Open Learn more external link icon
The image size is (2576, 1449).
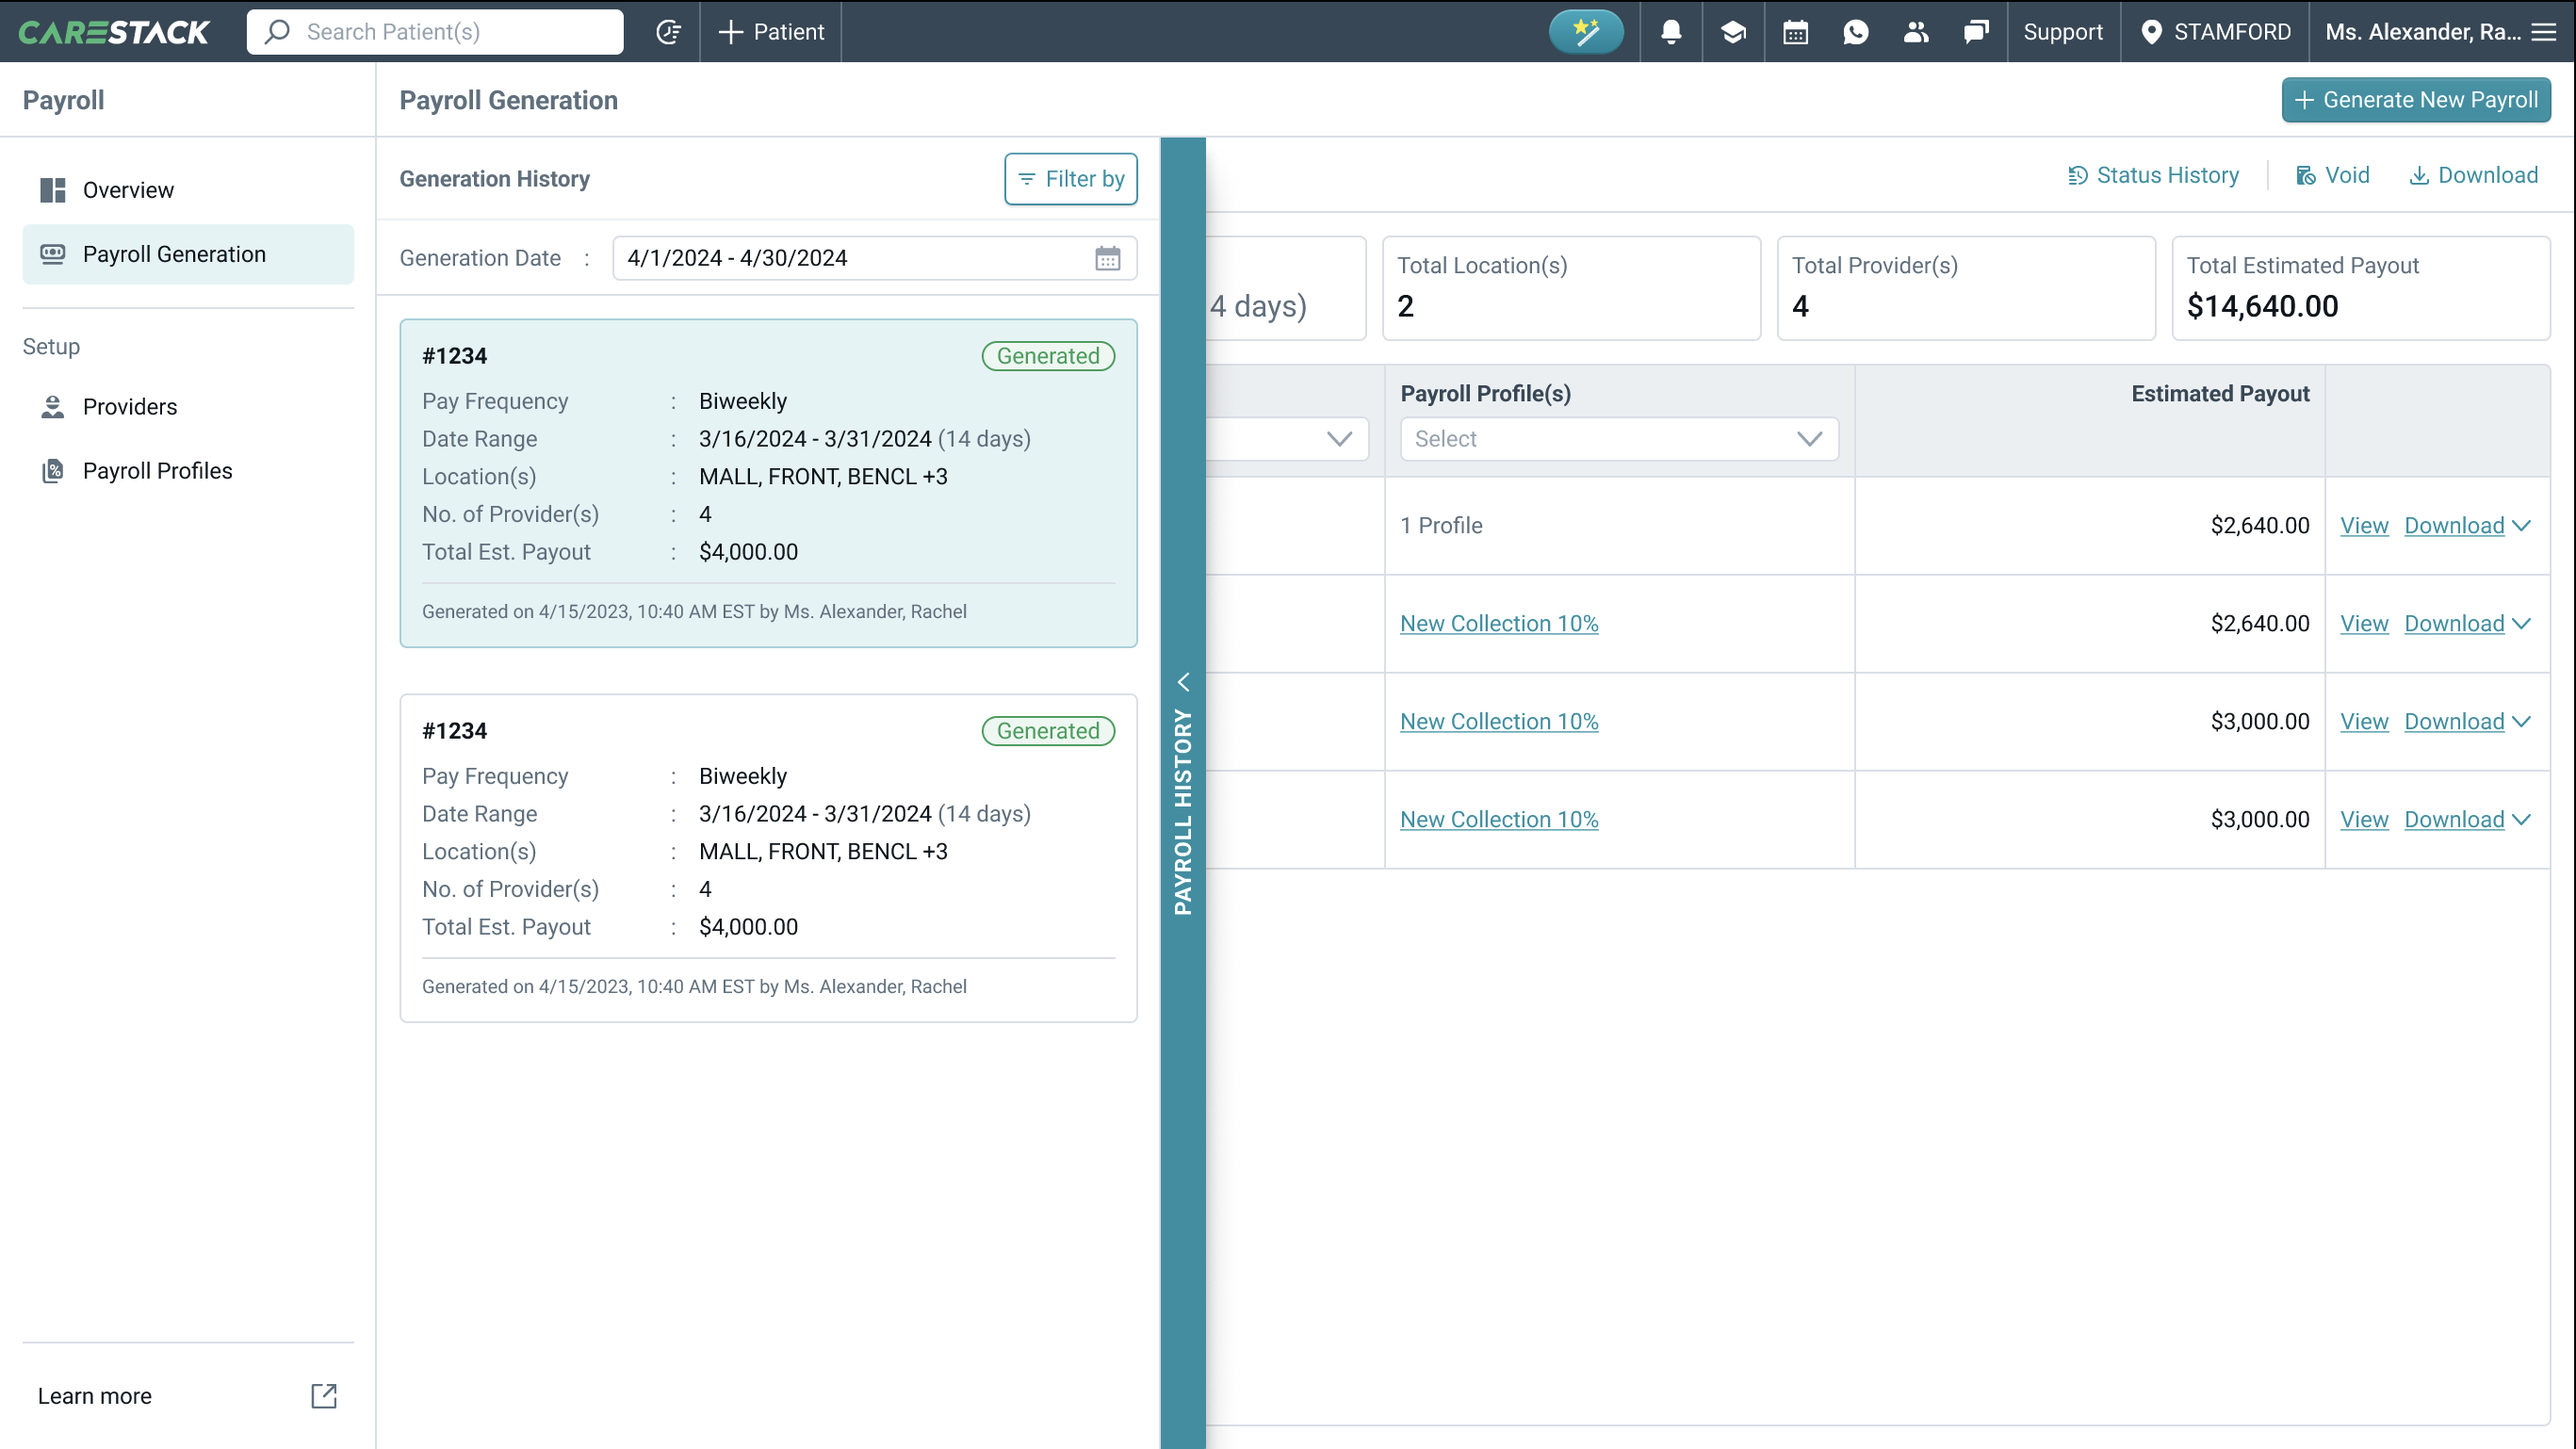tap(323, 1396)
